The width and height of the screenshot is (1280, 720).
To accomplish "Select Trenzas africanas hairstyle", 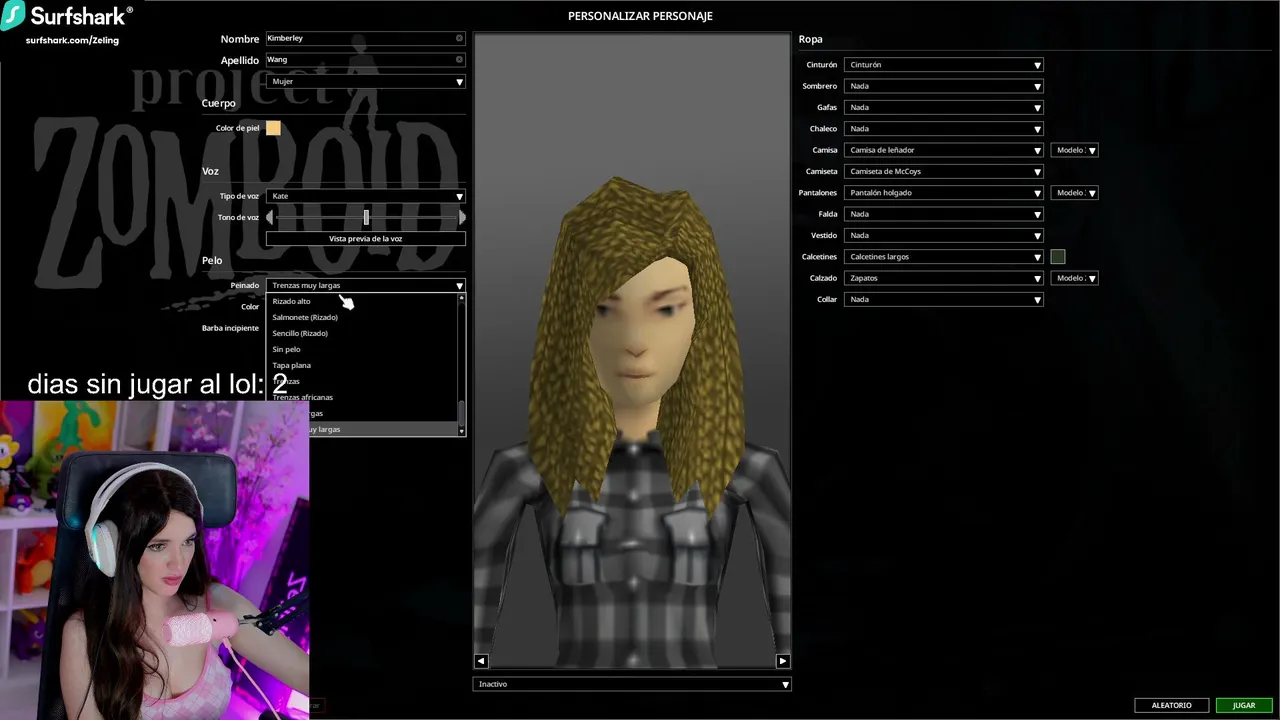I will [362, 397].
